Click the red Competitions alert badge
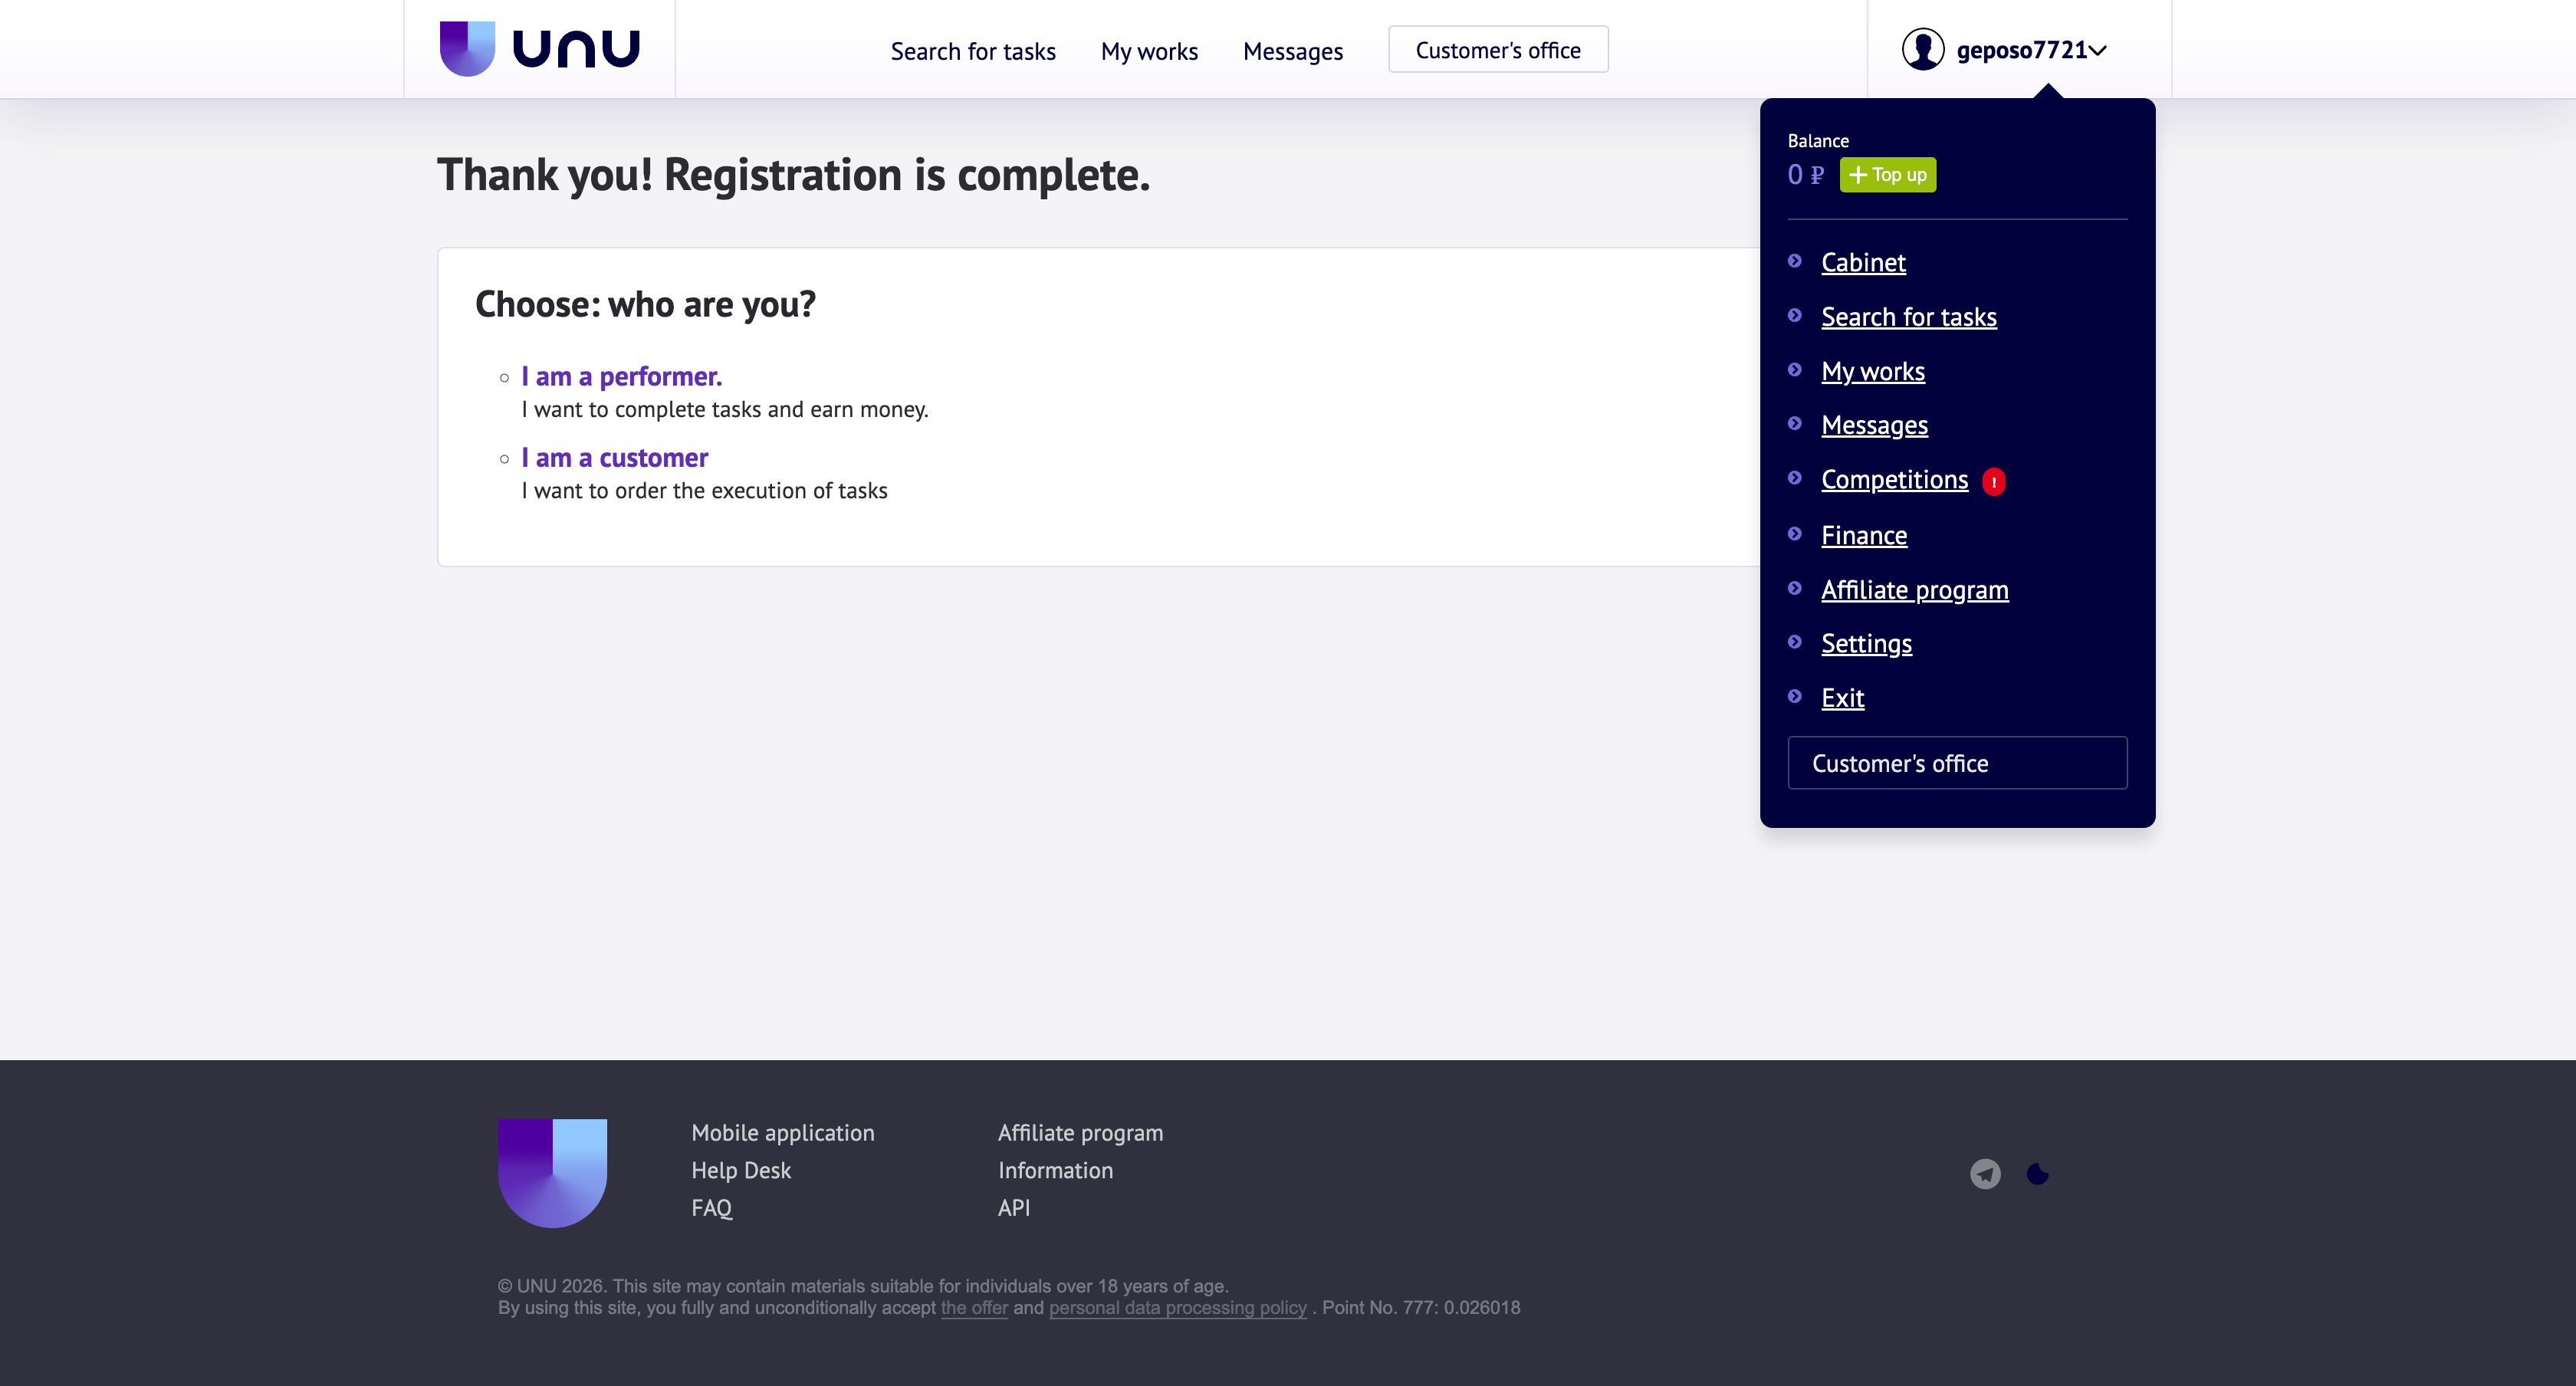This screenshot has height=1386, width=2576. pyautogui.click(x=1993, y=482)
